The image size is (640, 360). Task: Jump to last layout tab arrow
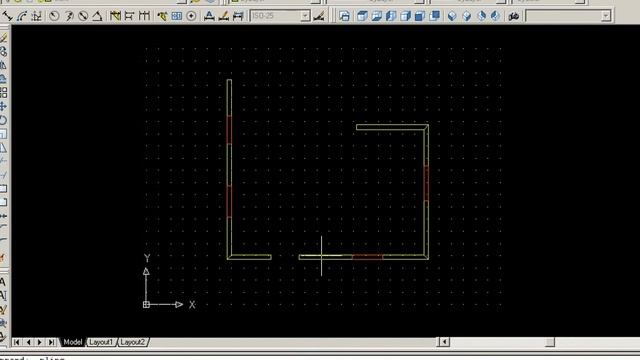(x=51, y=342)
